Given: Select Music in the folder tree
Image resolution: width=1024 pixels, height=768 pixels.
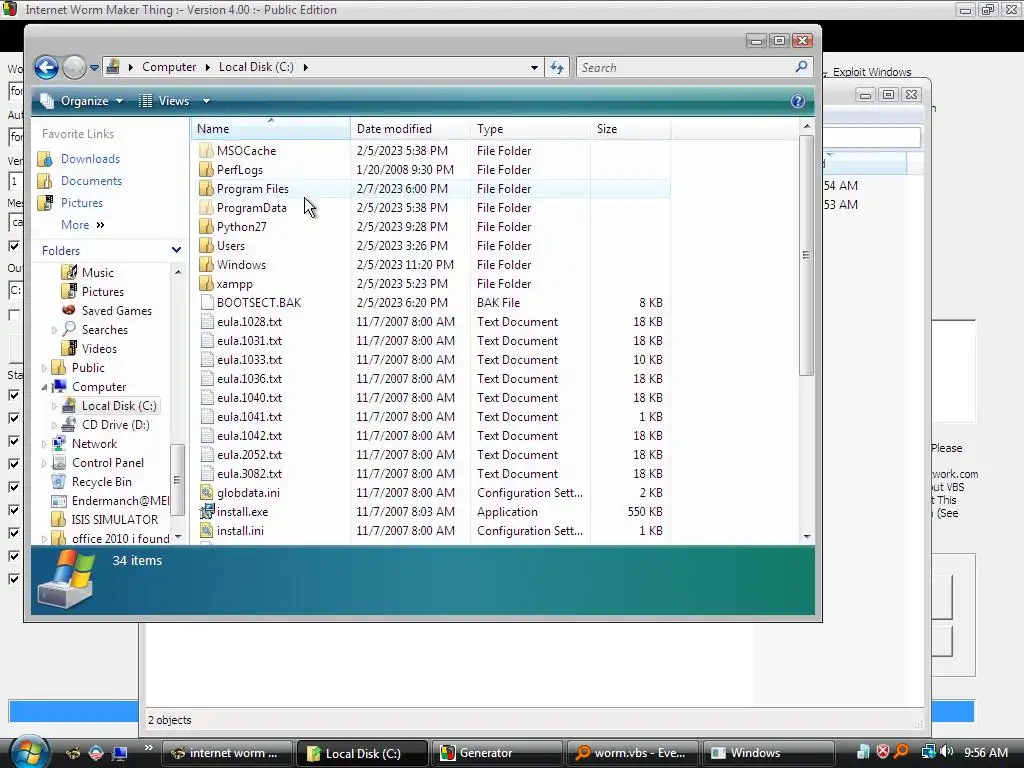Looking at the screenshot, I should (97, 272).
